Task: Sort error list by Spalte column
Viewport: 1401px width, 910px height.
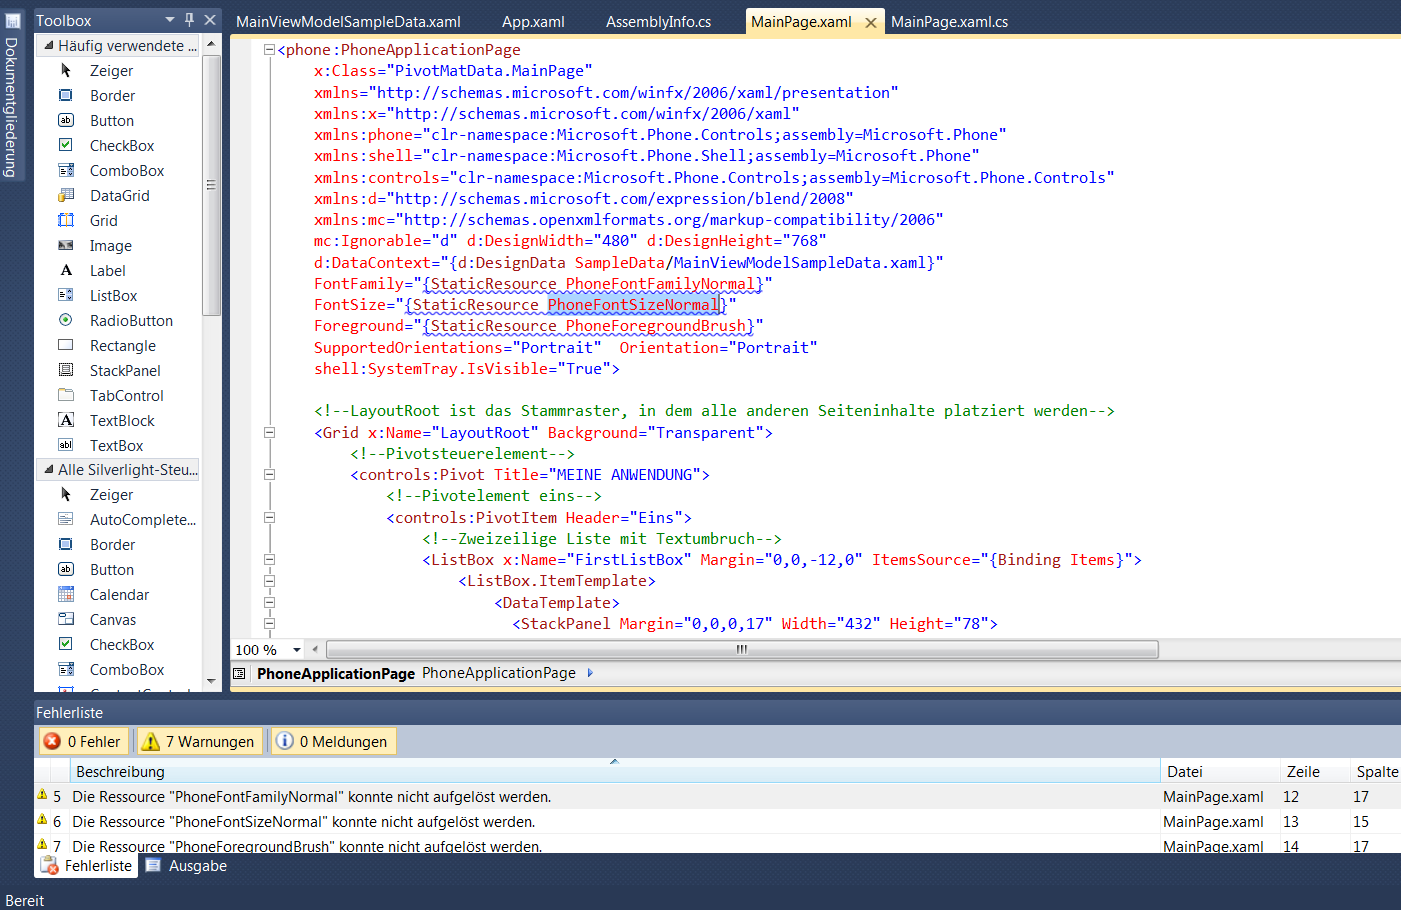Action: (1376, 771)
